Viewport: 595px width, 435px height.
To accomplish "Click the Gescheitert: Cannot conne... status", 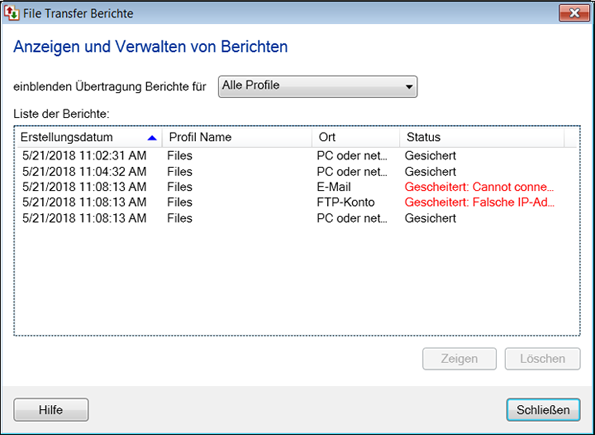I will pyautogui.click(x=479, y=187).
